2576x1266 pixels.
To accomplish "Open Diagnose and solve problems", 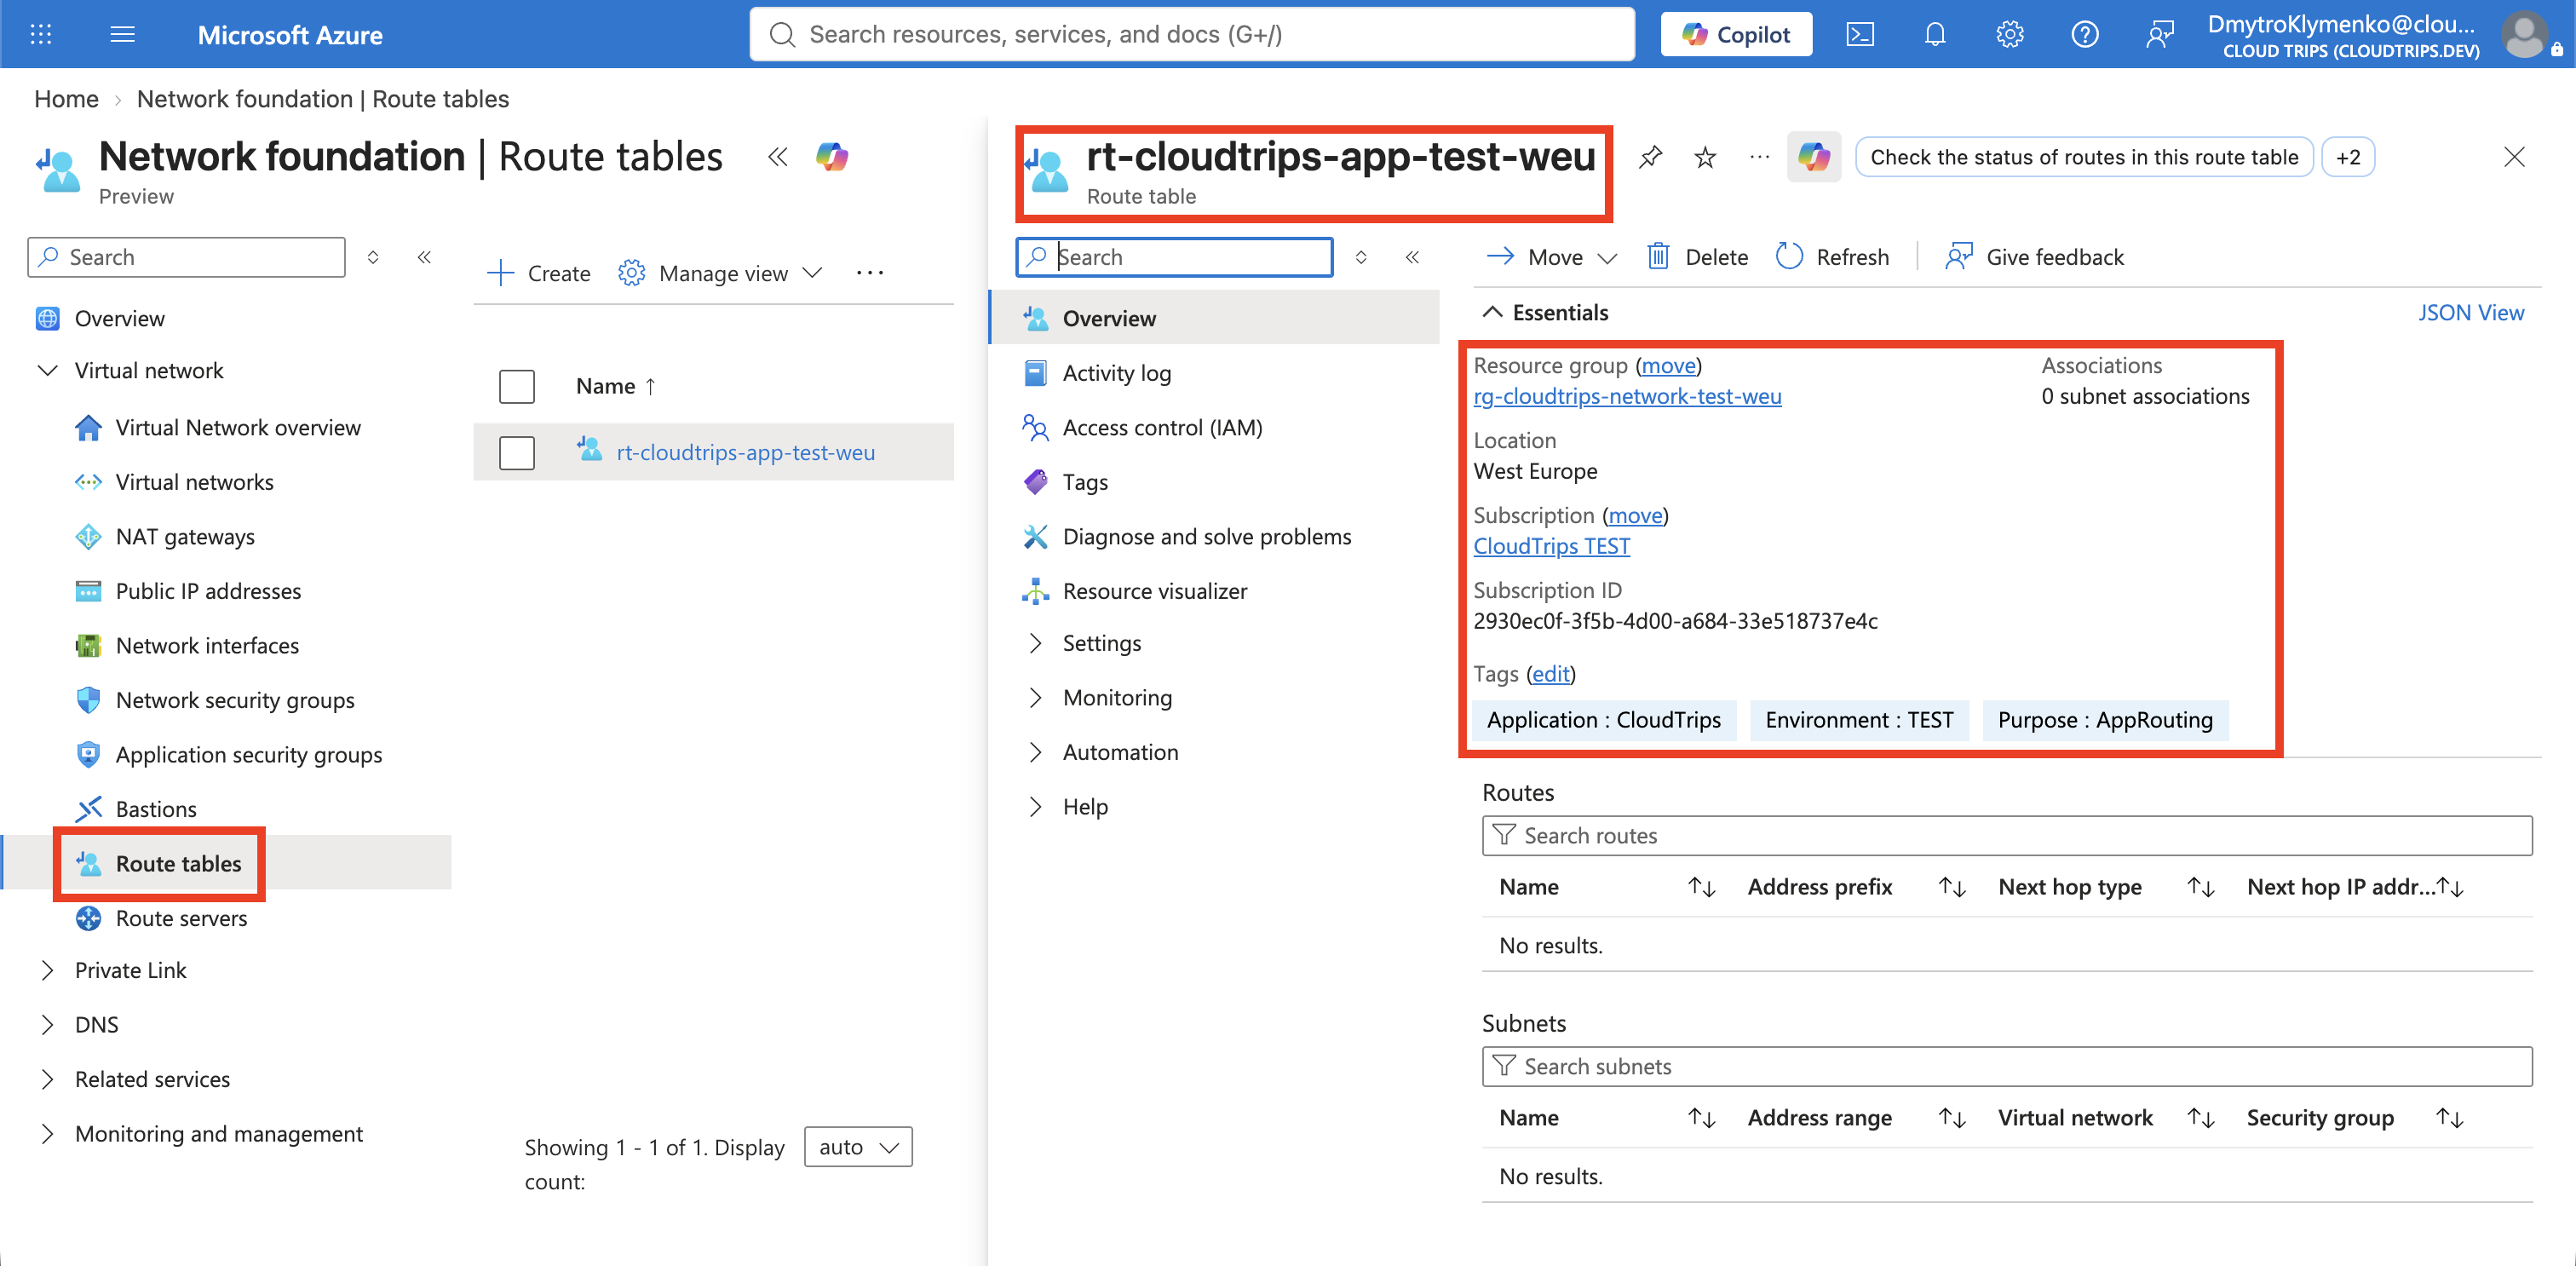I will coord(1206,536).
